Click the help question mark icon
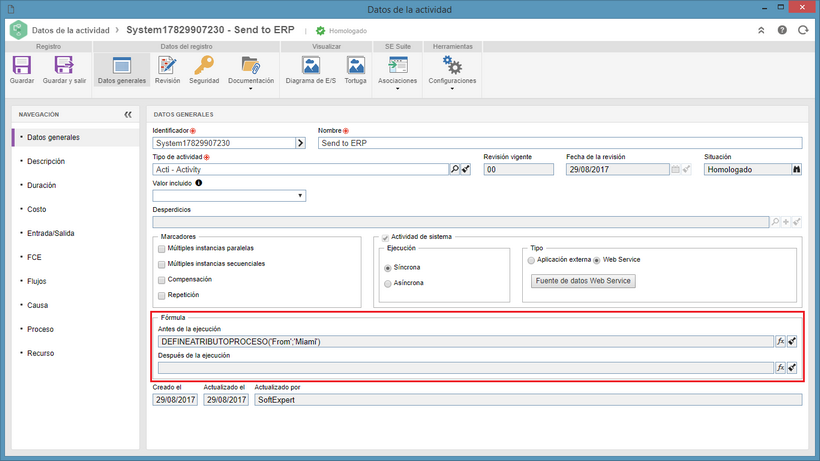Screen dimensions: 820x461 782,30
